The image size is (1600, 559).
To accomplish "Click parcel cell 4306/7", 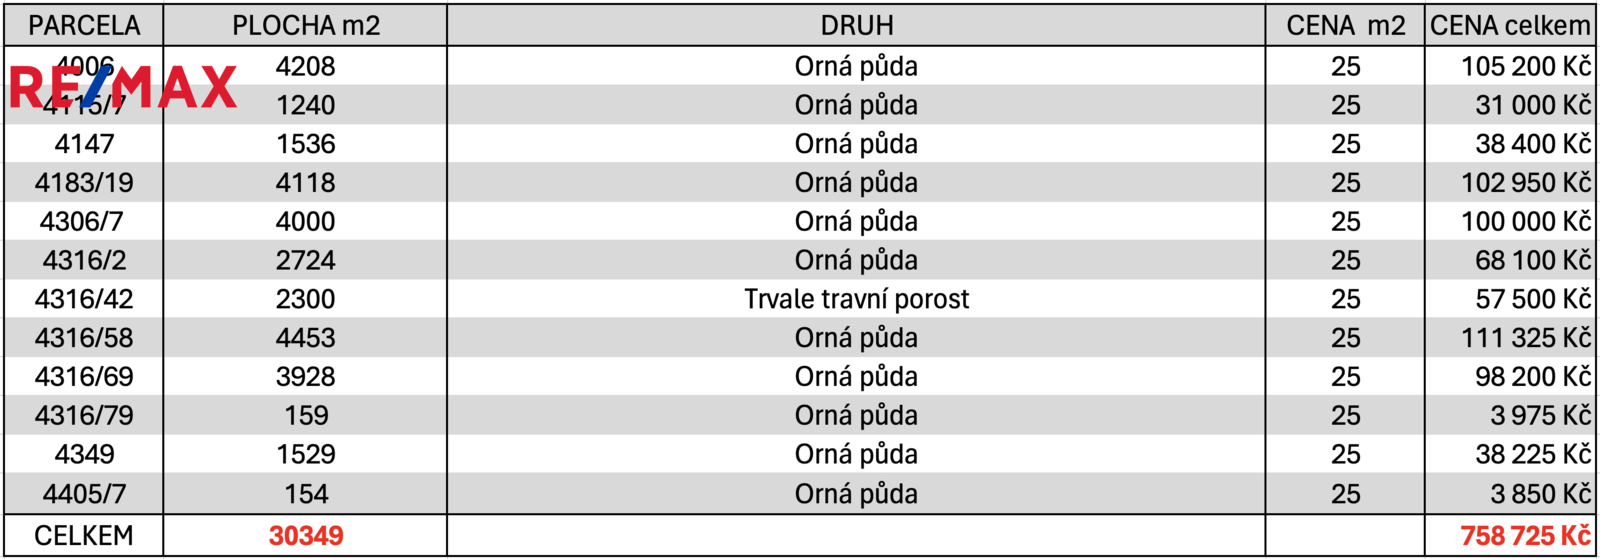I will (x=84, y=222).
